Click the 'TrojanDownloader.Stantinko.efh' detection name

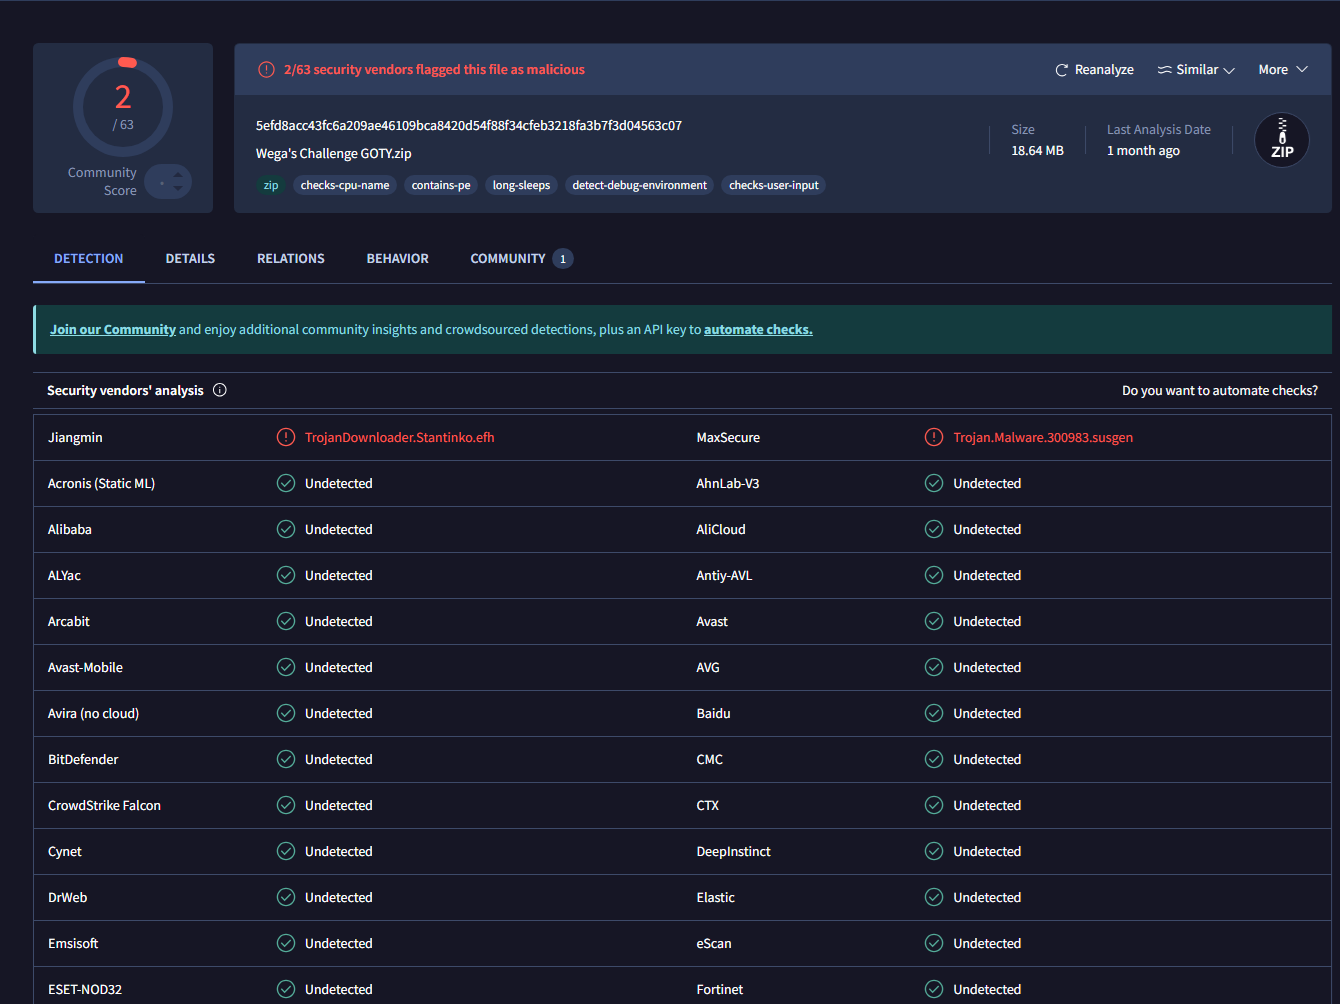coord(400,437)
